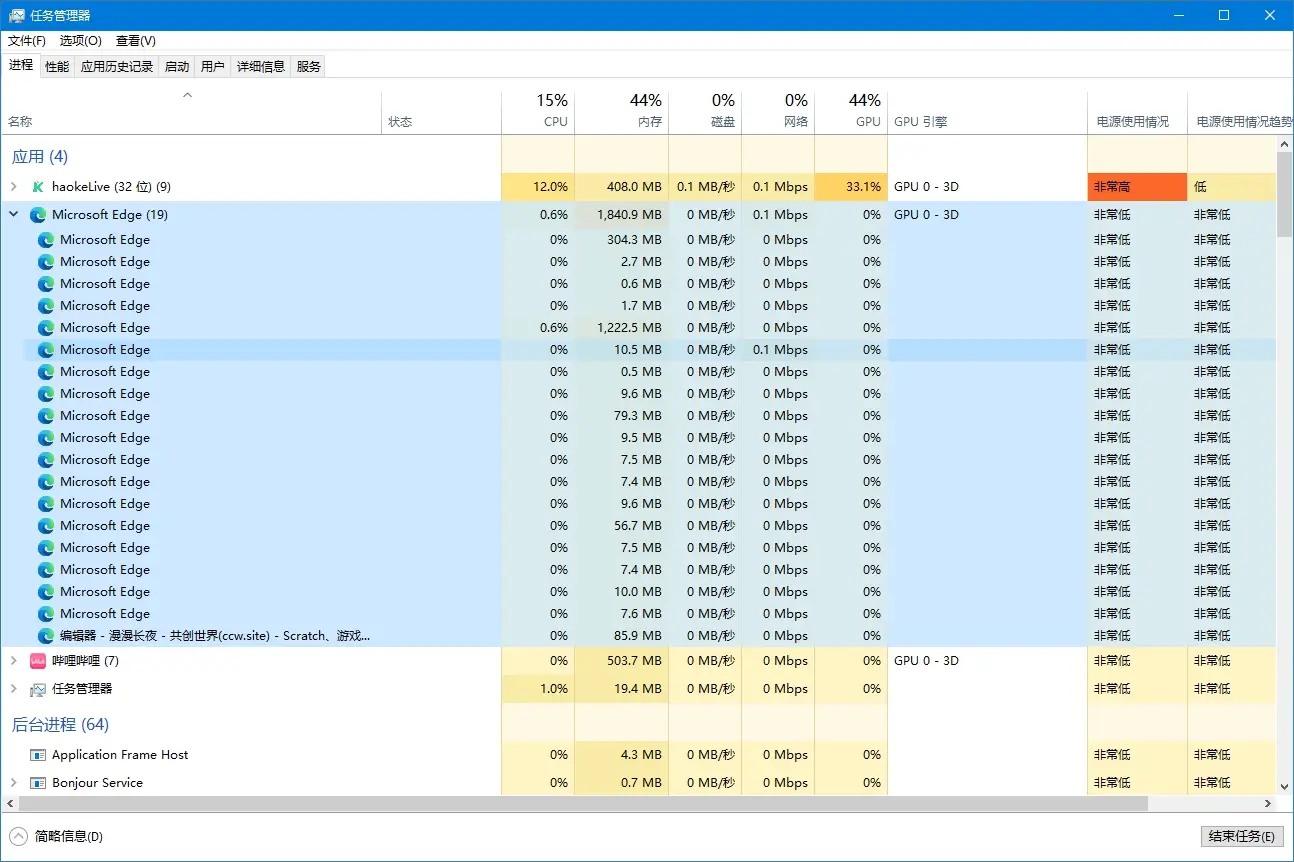The width and height of the screenshot is (1294, 862).
Task: Switch to the 启动 tab
Action: [177, 67]
